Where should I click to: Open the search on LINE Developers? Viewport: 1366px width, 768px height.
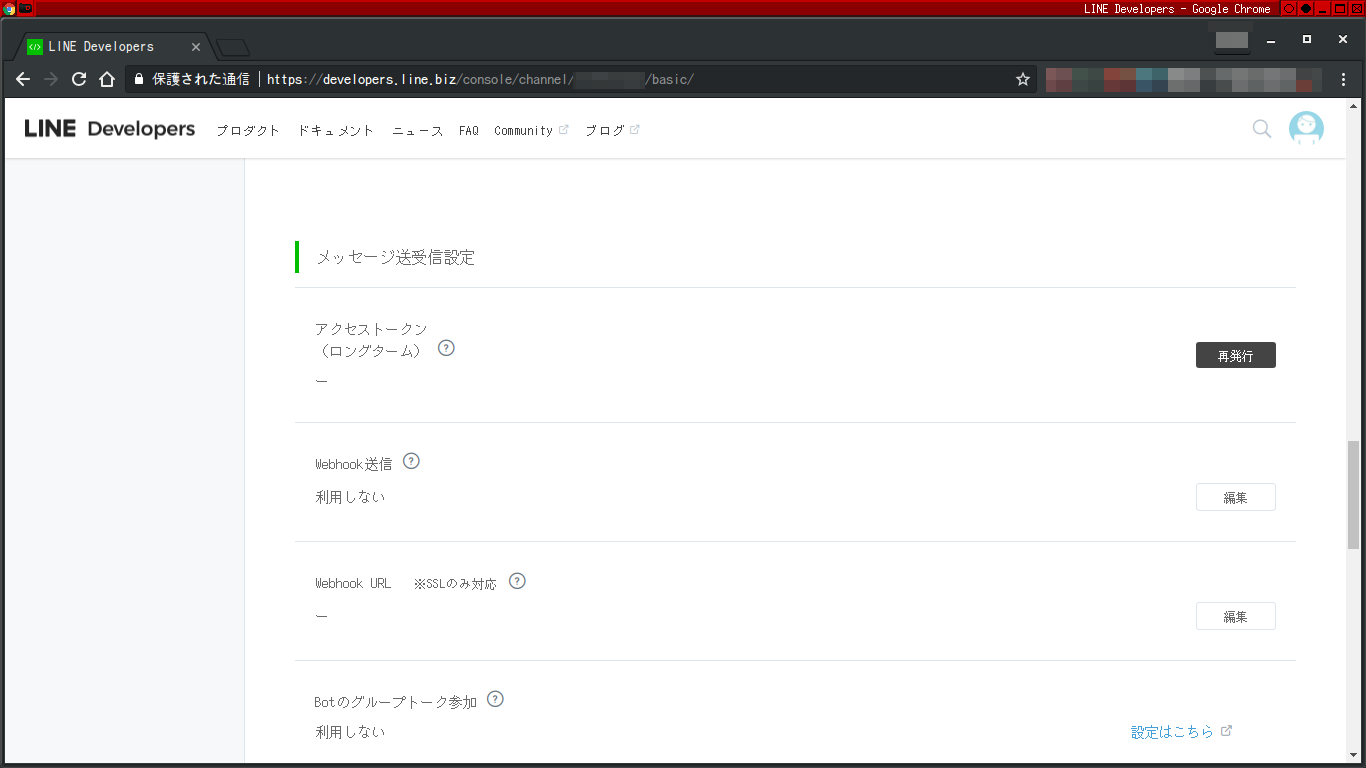[x=1261, y=128]
